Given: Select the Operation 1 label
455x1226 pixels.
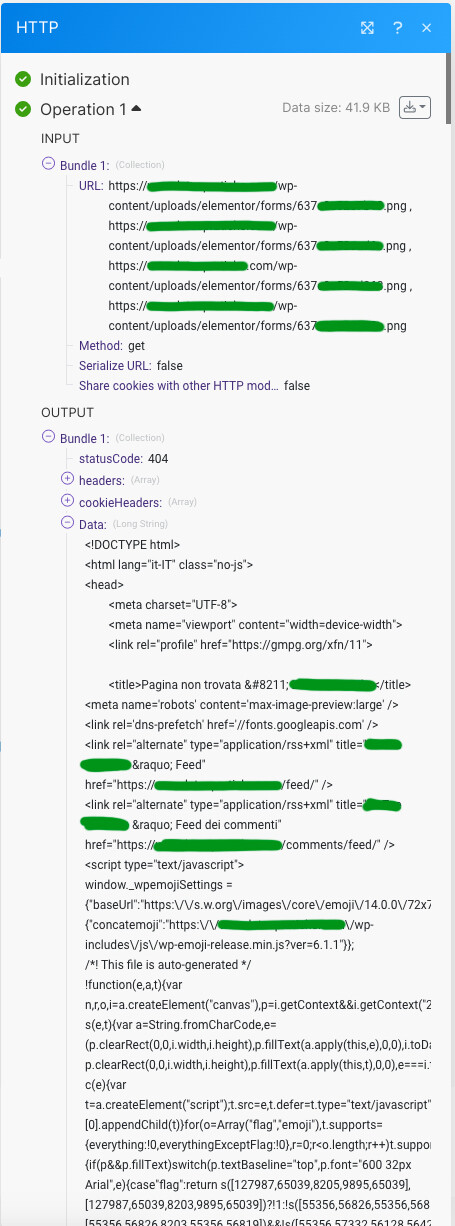Looking at the screenshot, I should (83, 109).
